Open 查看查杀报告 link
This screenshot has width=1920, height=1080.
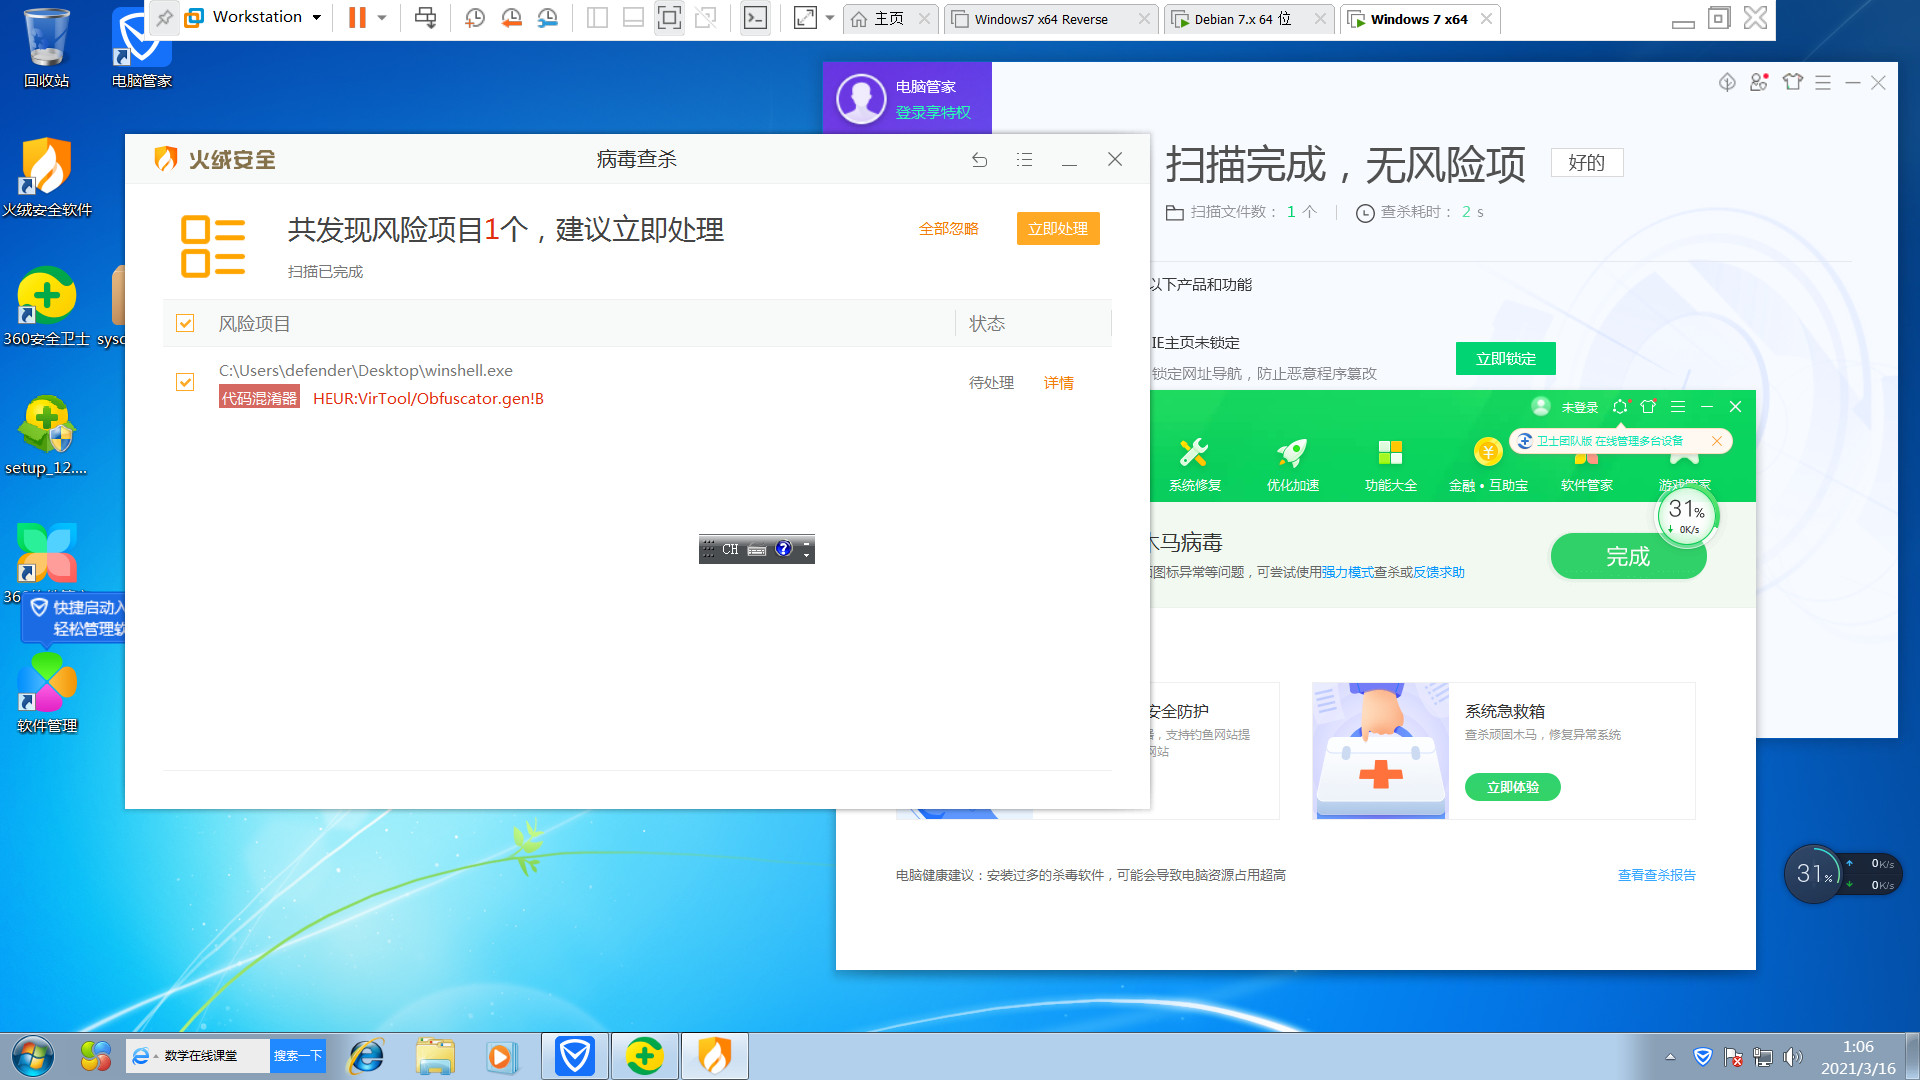point(1657,875)
